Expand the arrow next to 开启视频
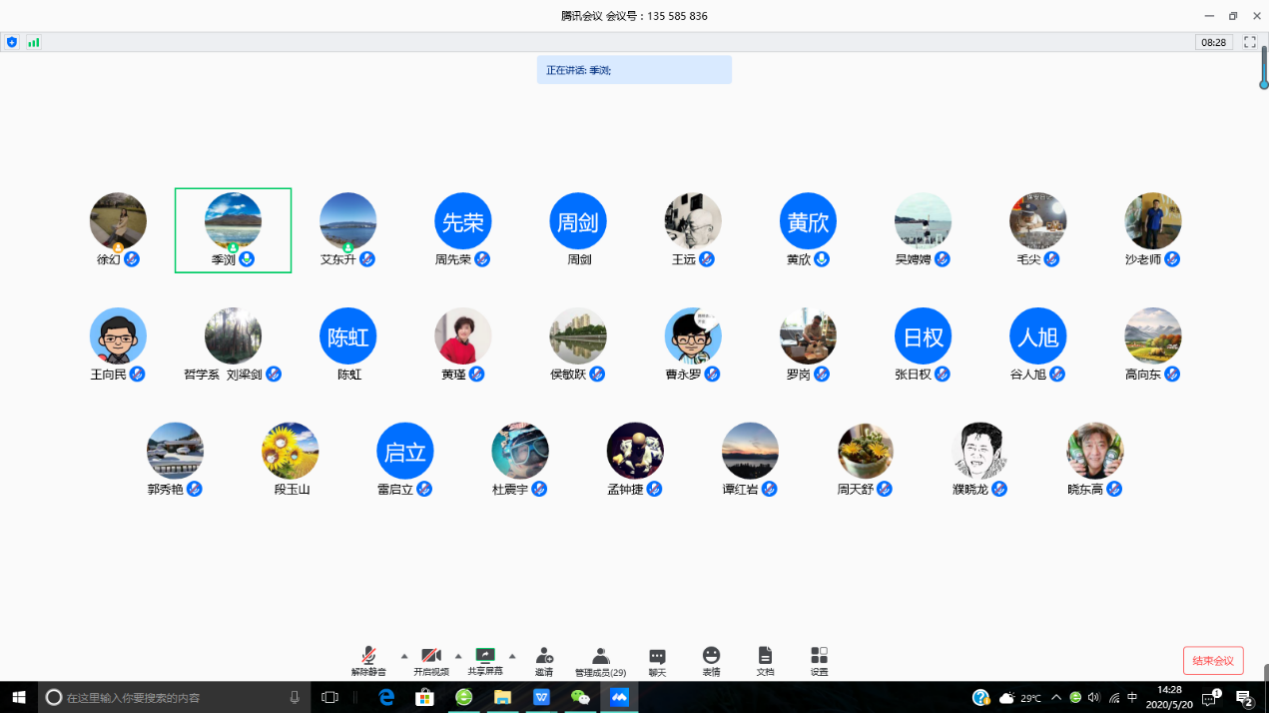Screen dimensions: 1269x713 458,657
